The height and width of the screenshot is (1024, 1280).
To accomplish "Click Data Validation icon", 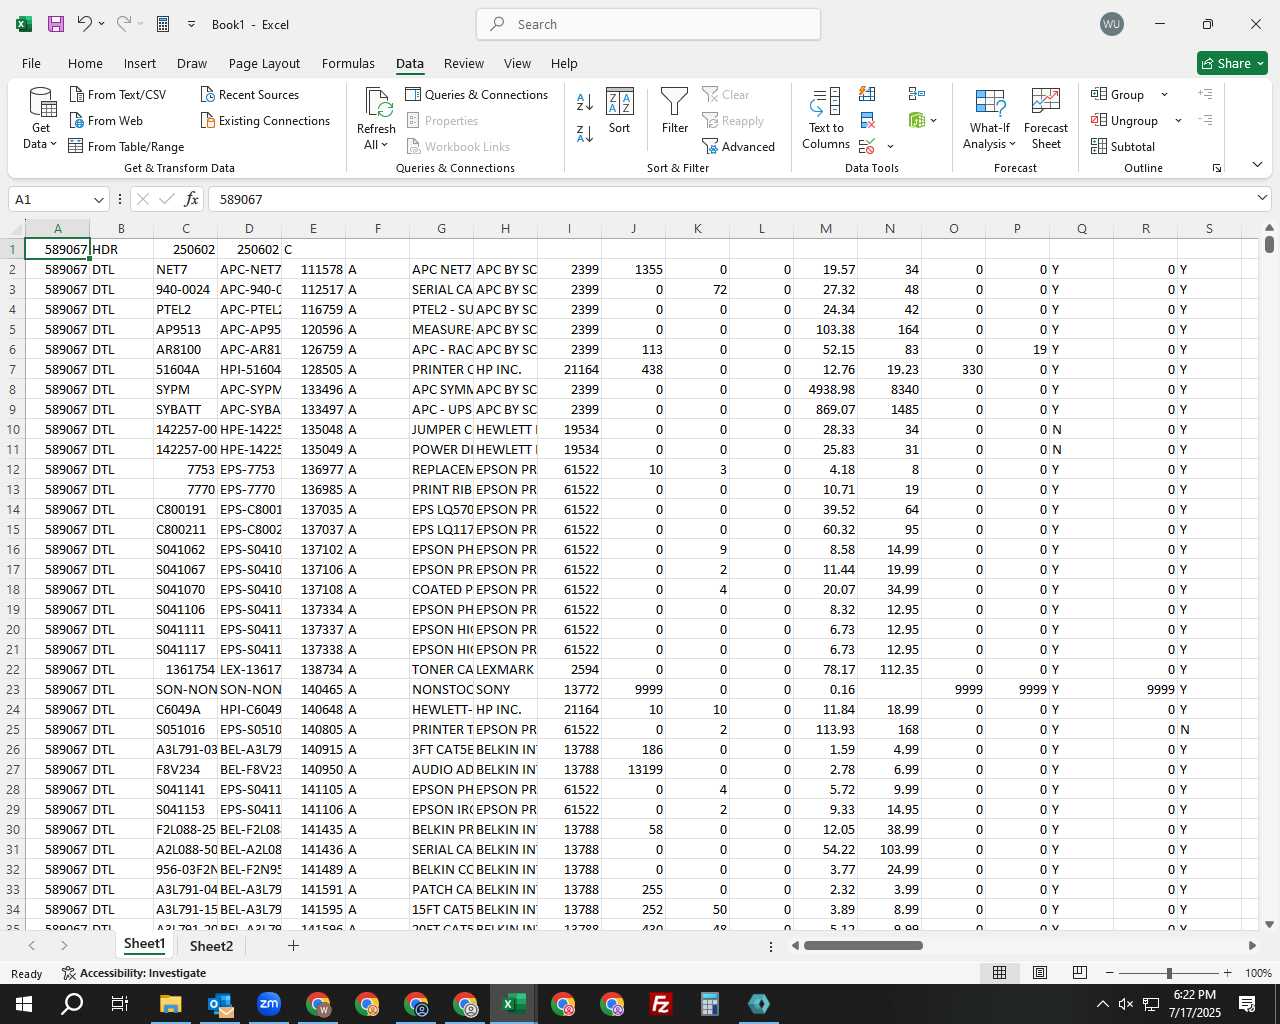I will tap(867, 146).
